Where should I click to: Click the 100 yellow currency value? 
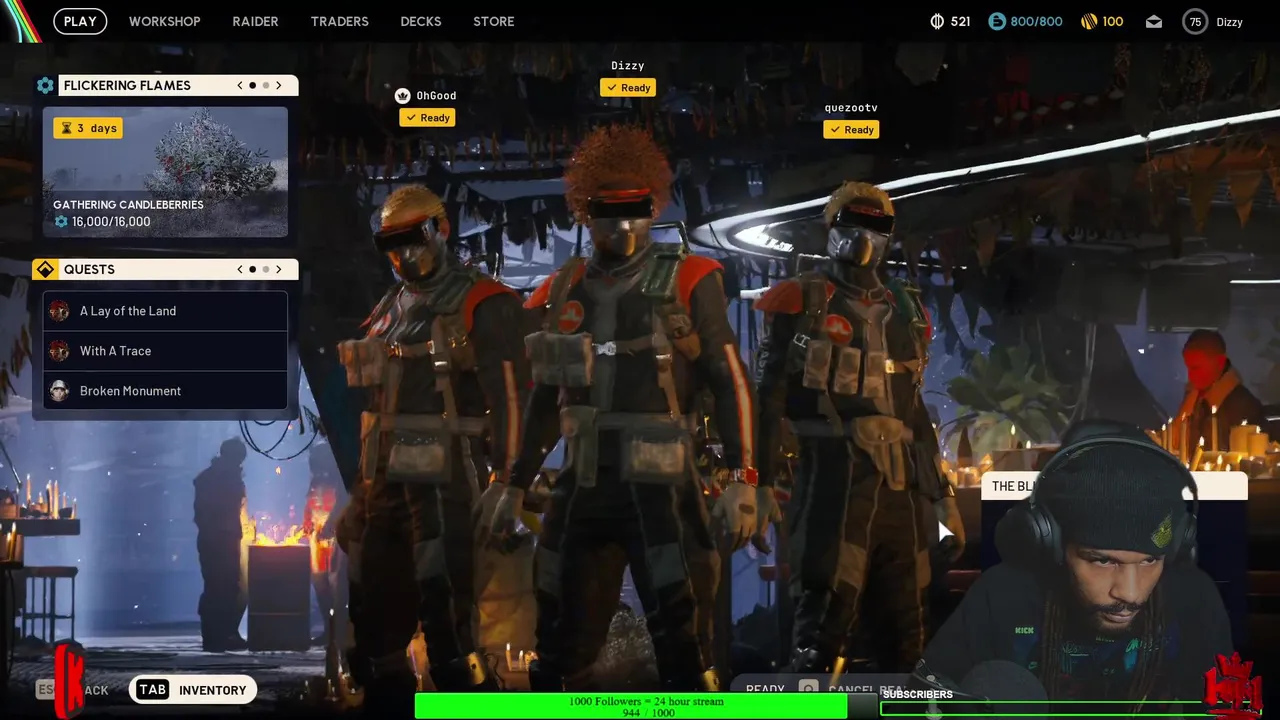[x=1113, y=21]
